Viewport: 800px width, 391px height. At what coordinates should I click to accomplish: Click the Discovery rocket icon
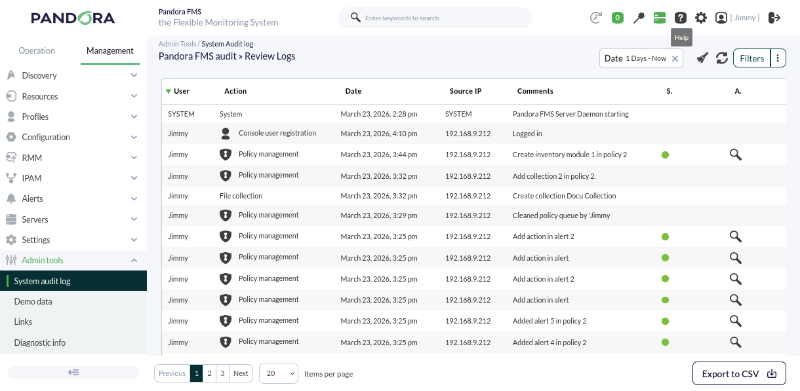[11, 76]
